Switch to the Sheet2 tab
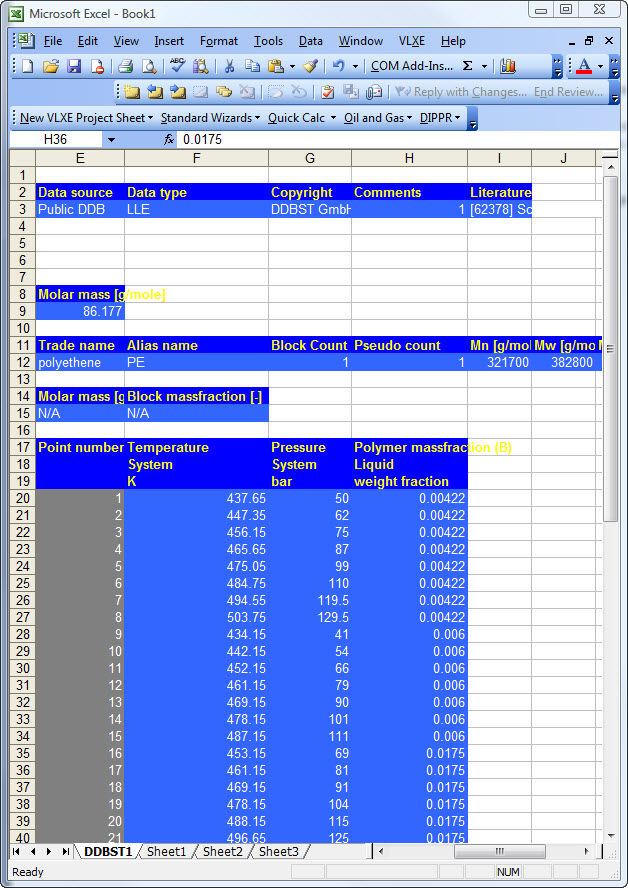Image resolution: width=628 pixels, height=888 pixels. [222, 852]
